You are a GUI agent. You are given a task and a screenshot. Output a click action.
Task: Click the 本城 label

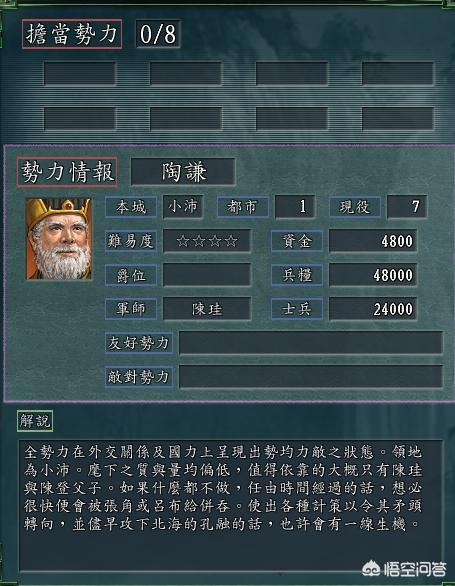(131, 207)
